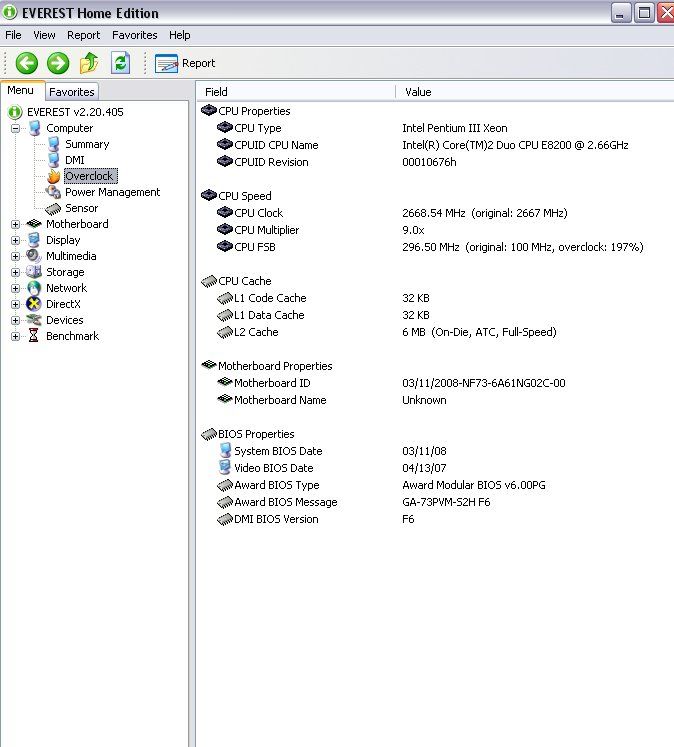Open the Help menu
The height and width of the screenshot is (747, 674).
point(179,35)
